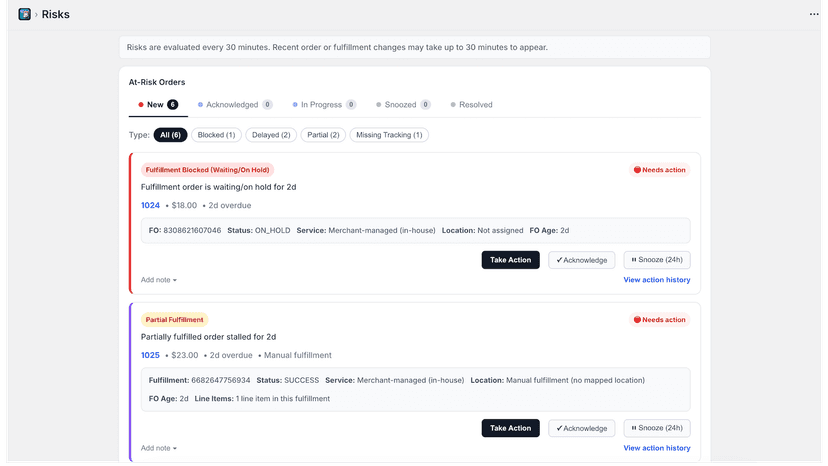
Task: Open the three-dot more options menu
Action: tap(814, 14)
